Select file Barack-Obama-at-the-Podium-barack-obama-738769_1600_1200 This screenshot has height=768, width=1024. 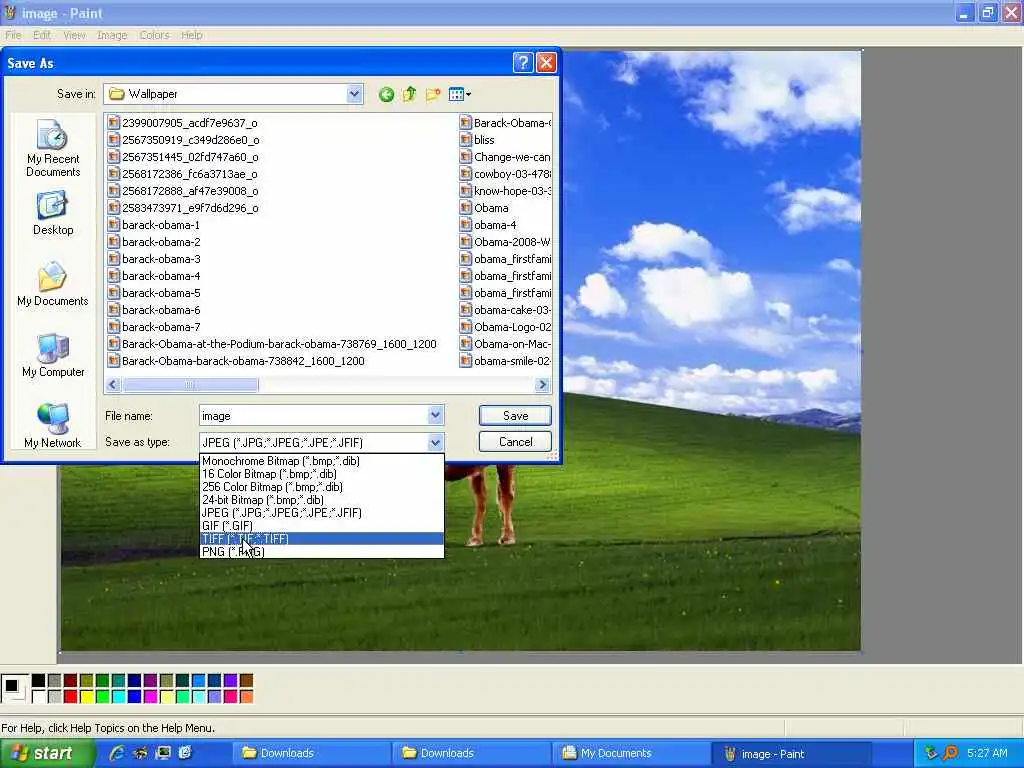pos(272,344)
